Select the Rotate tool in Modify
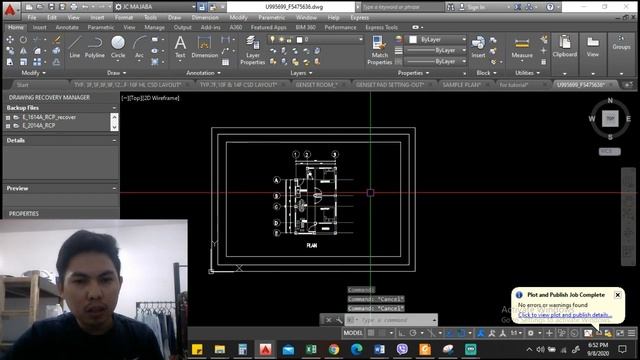The height and width of the screenshot is (360, 640). 23,40
